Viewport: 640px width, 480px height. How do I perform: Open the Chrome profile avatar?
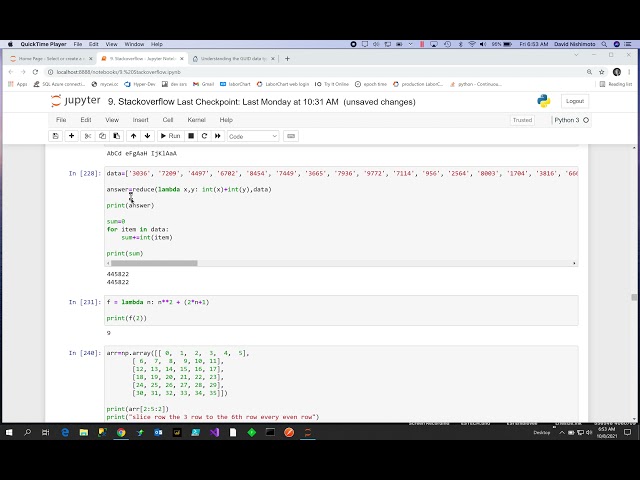[x=617, y=72]
